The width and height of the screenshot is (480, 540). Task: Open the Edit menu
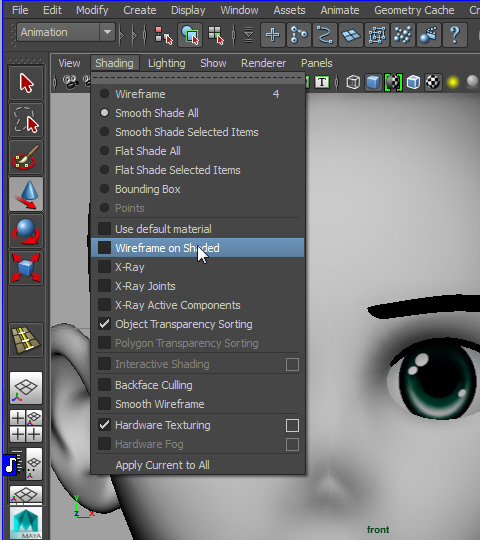tap(52, 10)
